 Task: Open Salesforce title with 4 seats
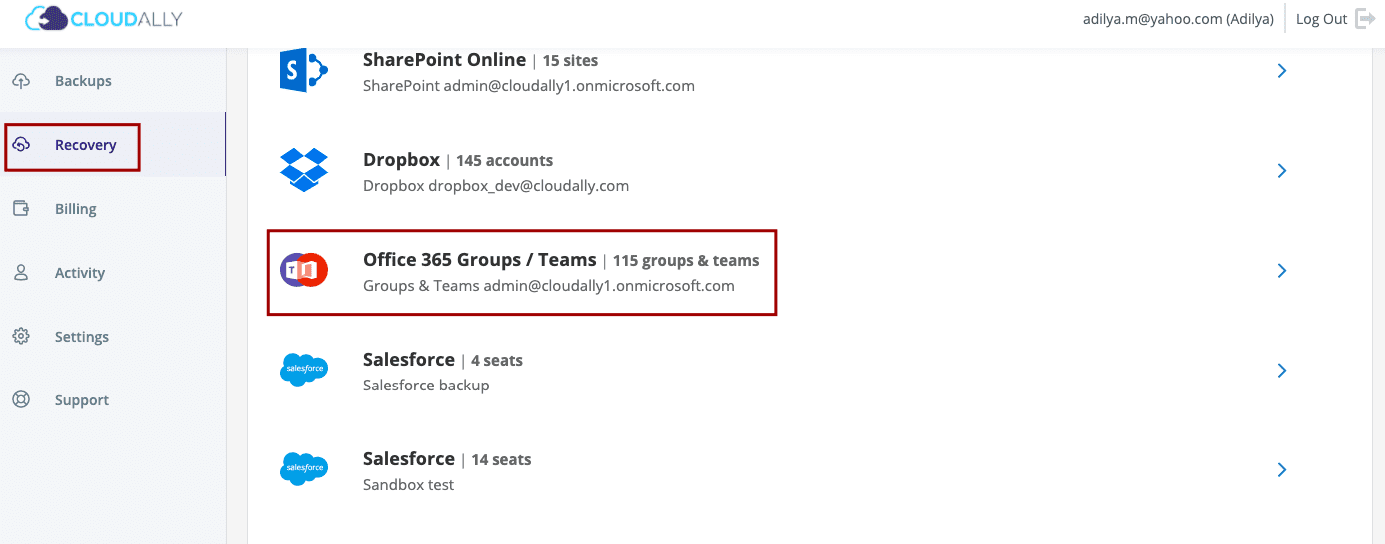click(x=409, y=360)
